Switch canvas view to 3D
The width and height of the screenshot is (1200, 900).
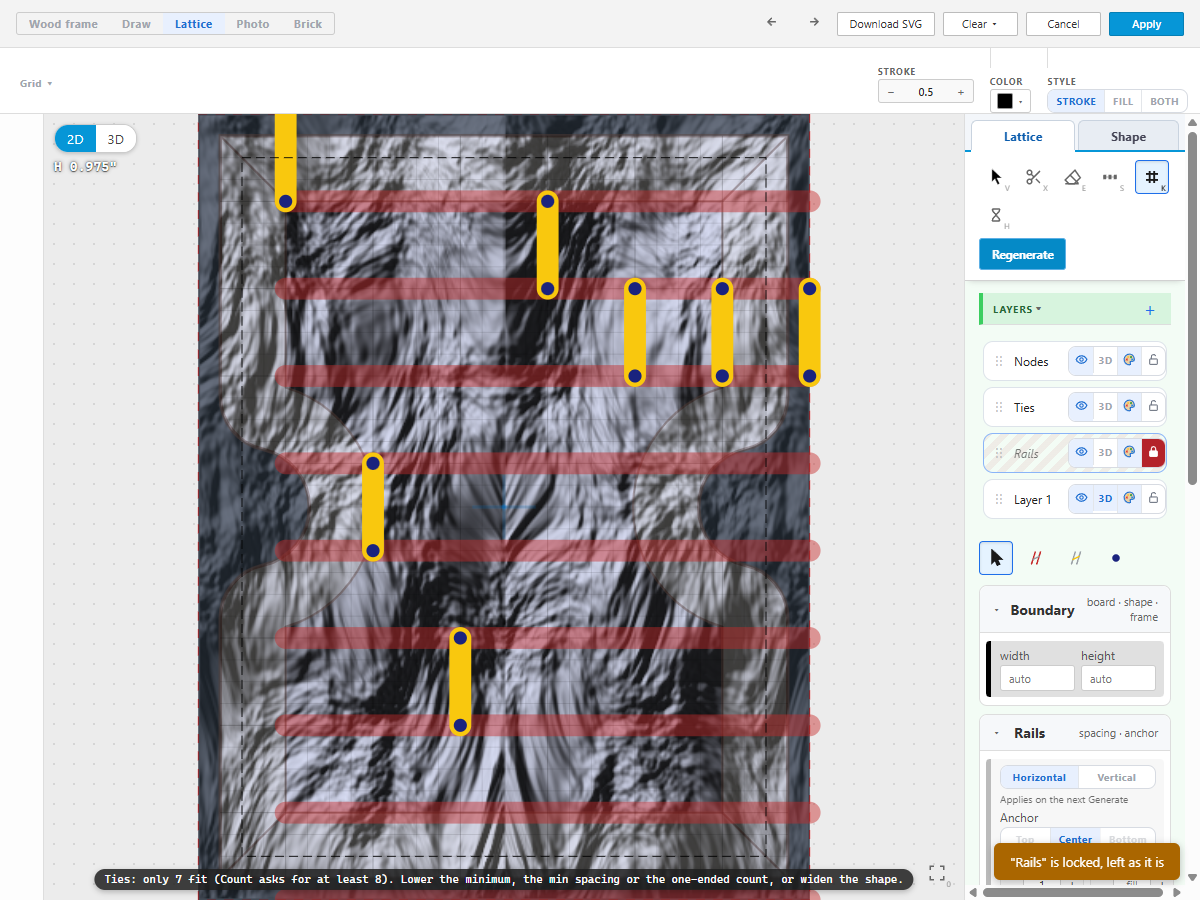116,139
